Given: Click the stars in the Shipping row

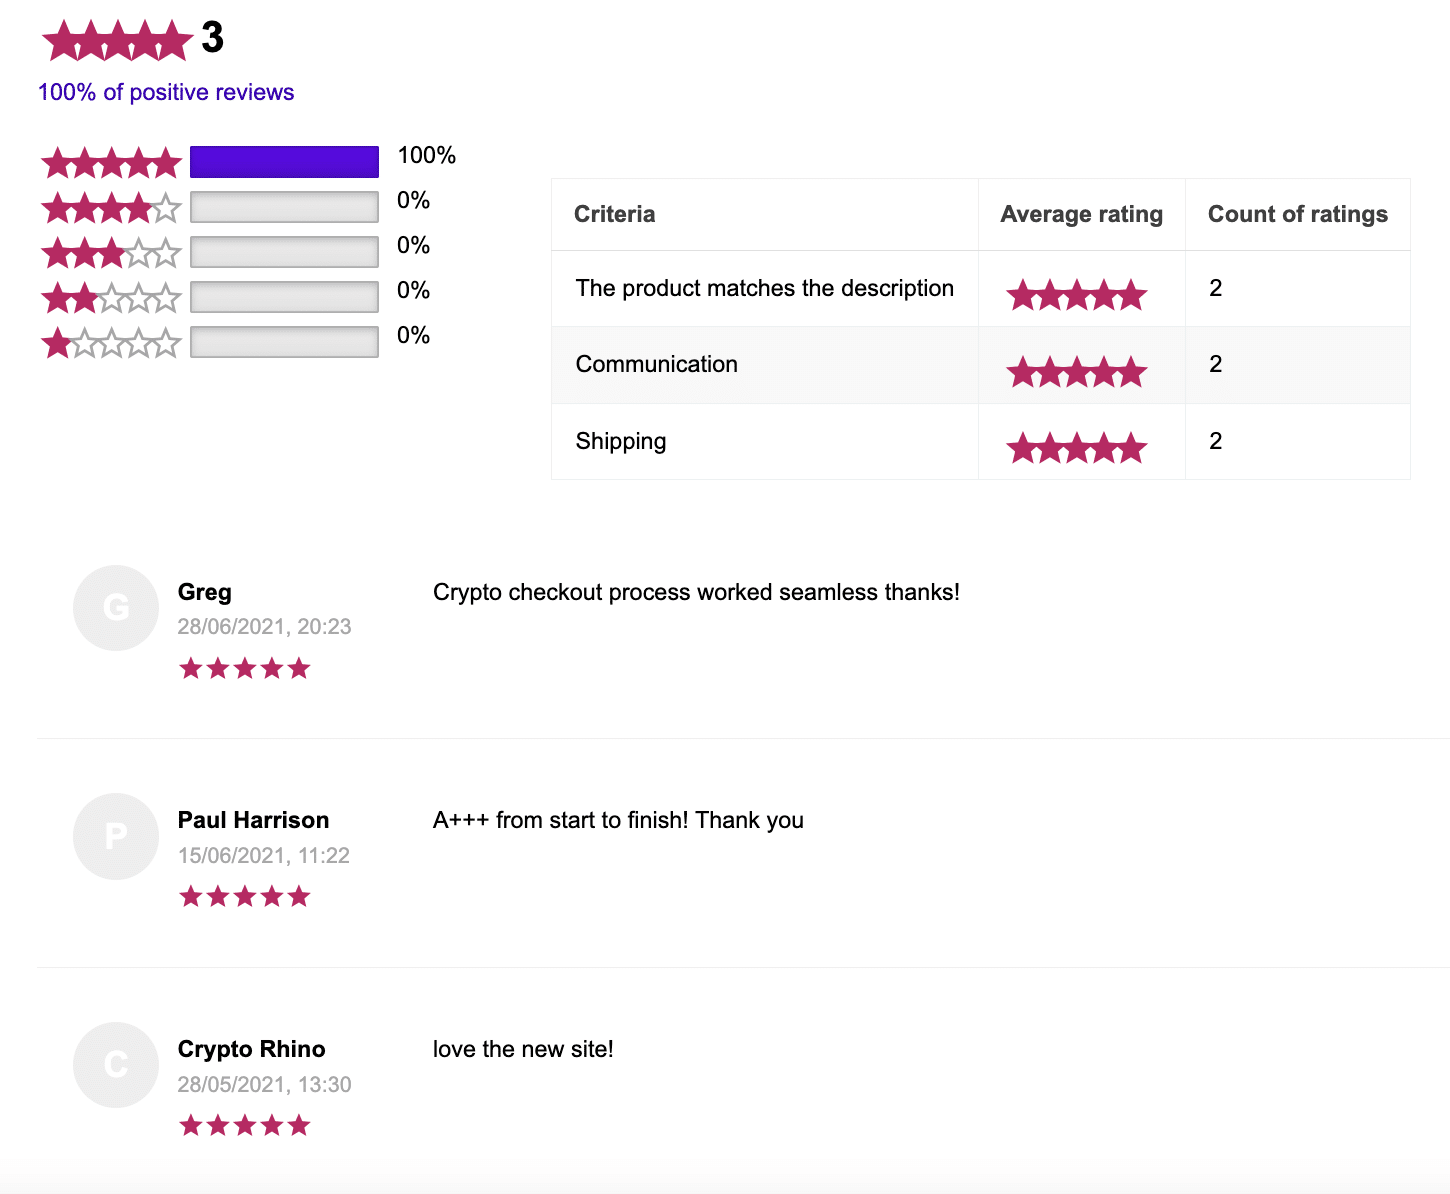Looking at the screenshot, I should pos(1076,448).
